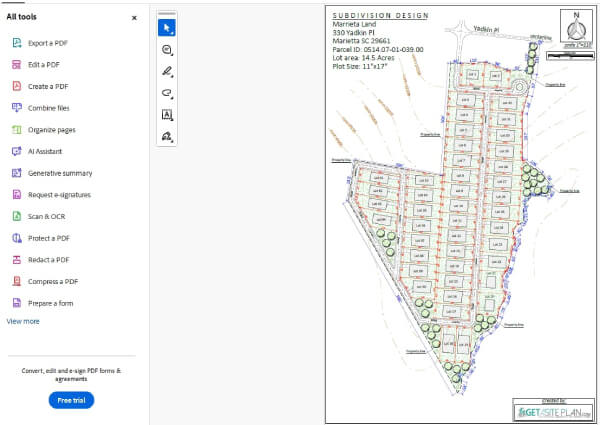Click the Parcel ID text line

[378, 49]
